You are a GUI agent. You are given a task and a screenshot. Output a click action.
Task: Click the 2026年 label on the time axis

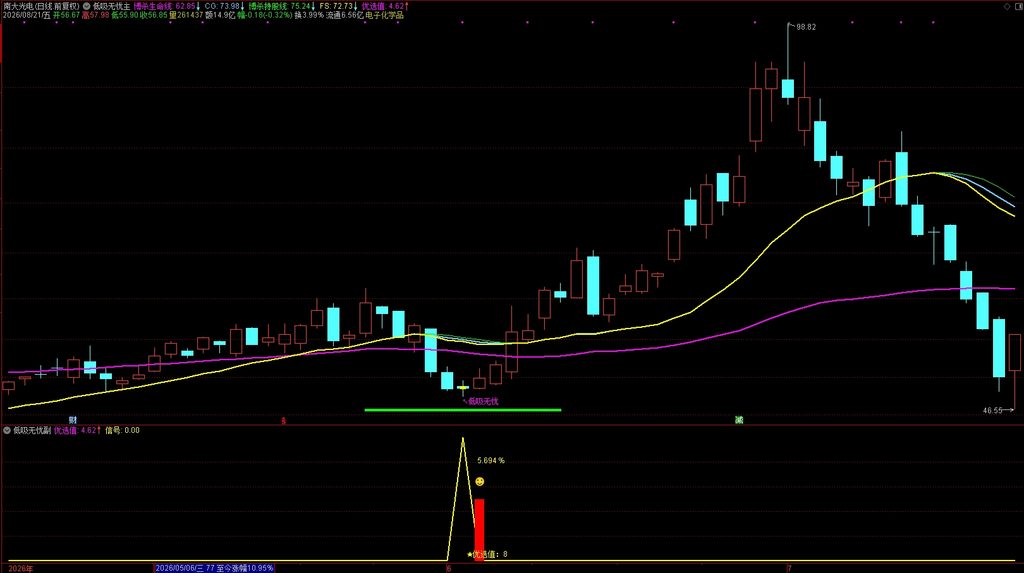click(20, 568)
